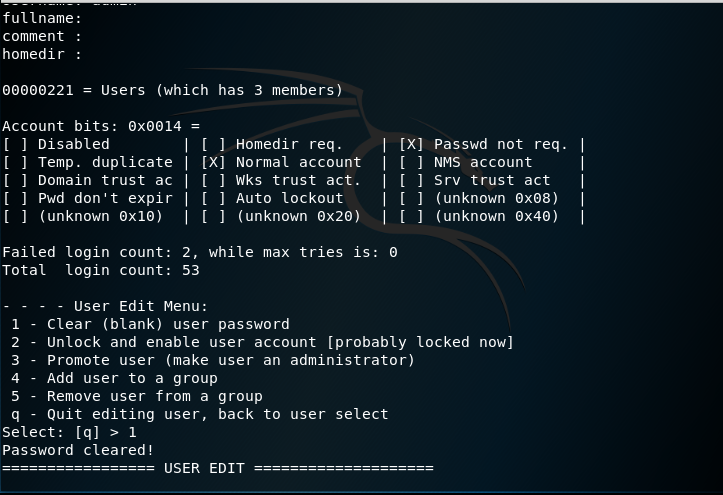Screen dimensions: 723x495
Task: Click the Temp. duplicate checkbox
Action: pos(16,162)
